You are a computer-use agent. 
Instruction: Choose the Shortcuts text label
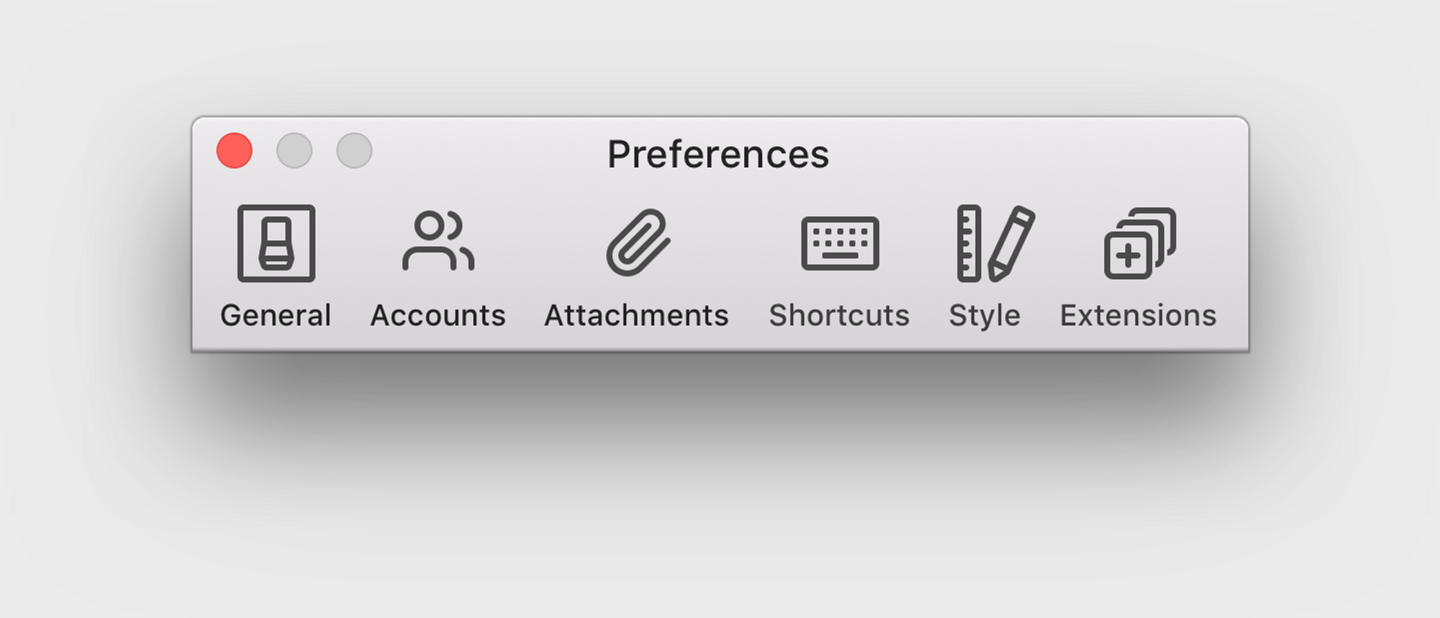839,316
